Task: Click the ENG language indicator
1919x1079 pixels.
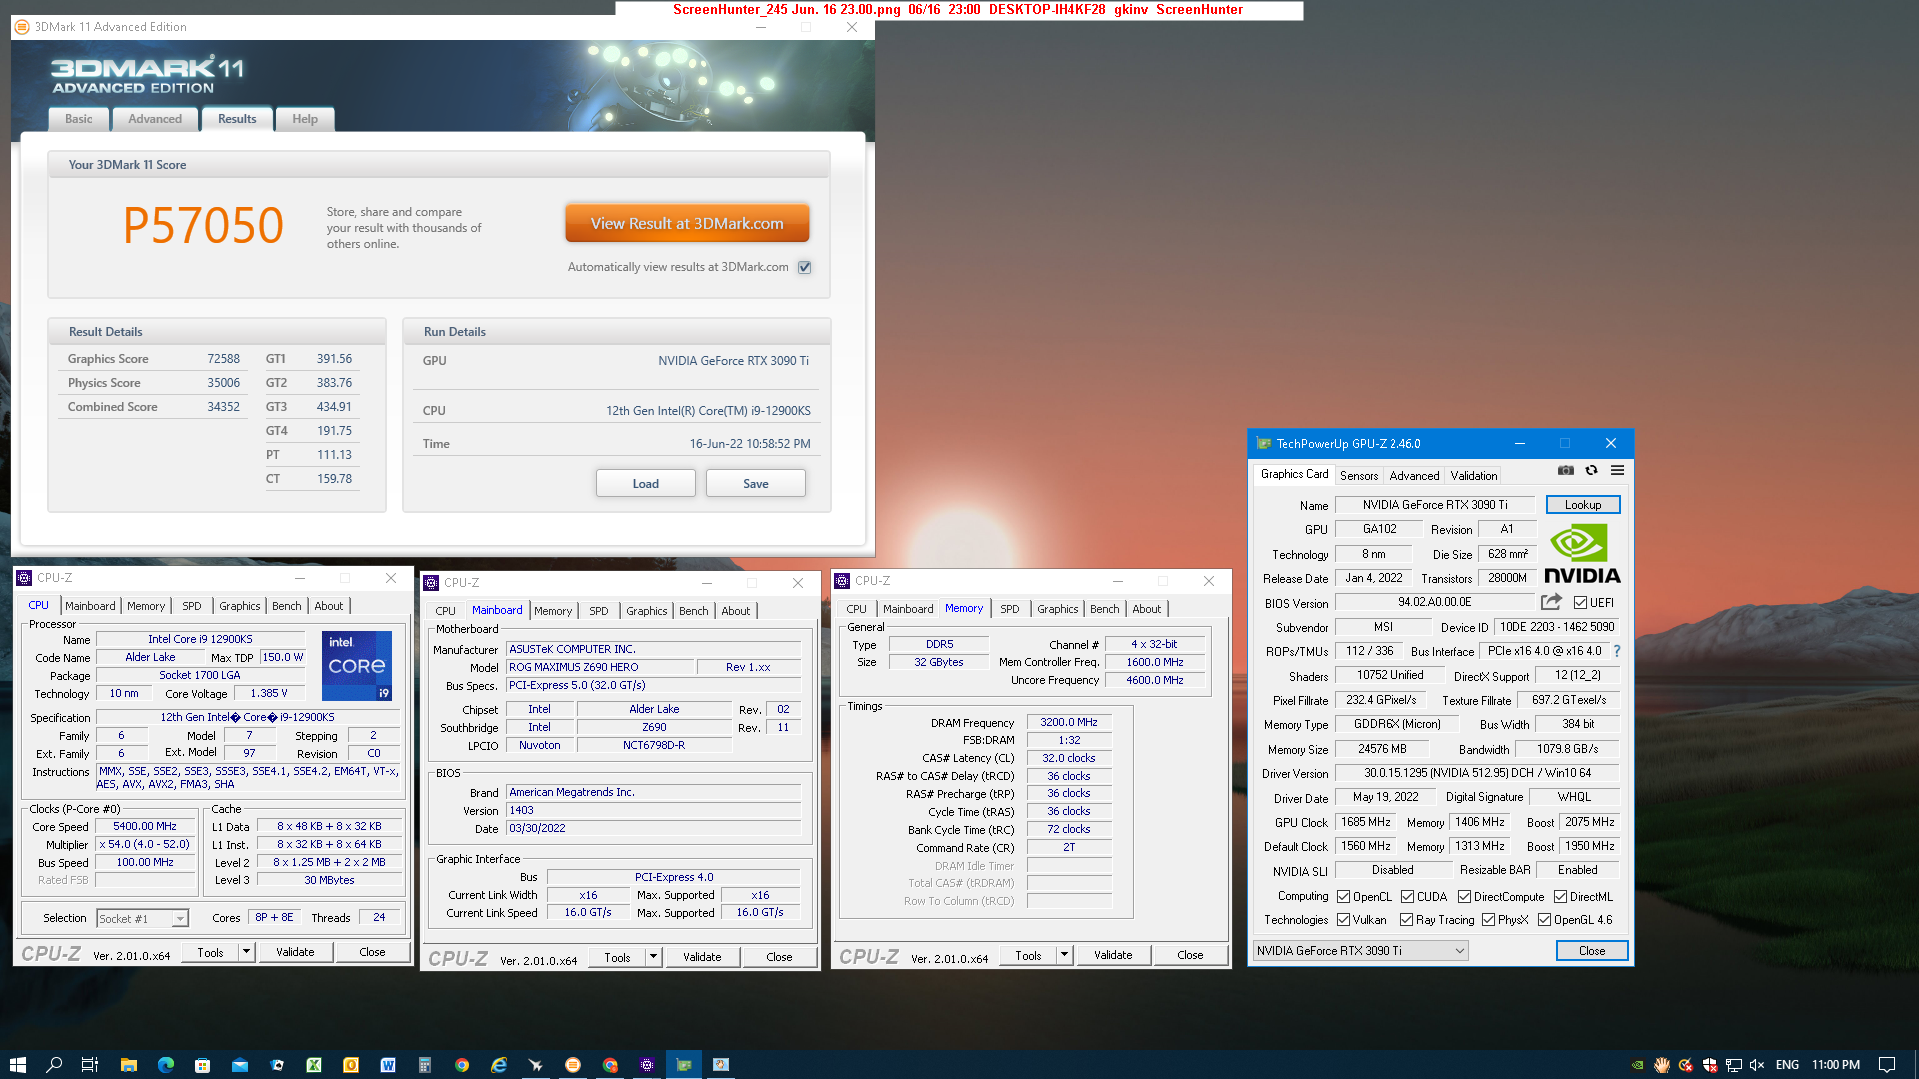Action: [1787, 1065]
